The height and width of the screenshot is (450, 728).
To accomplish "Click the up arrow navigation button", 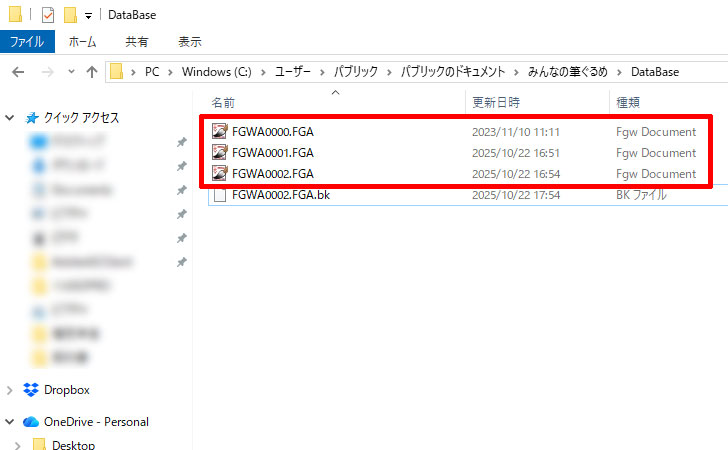I will click(92, 72).
